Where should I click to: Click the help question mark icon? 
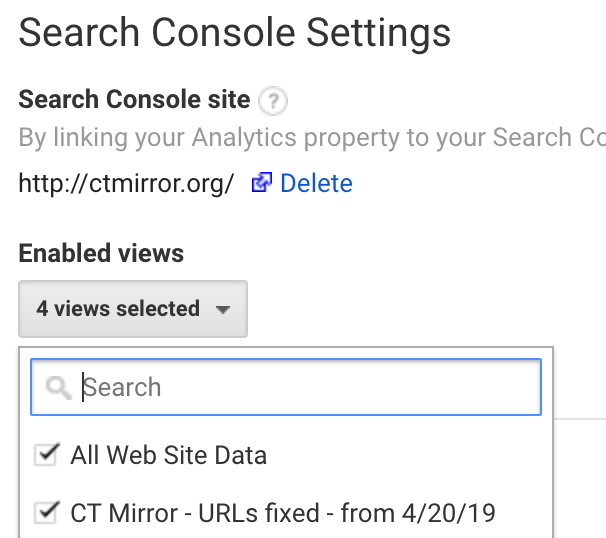coord(273,101)
